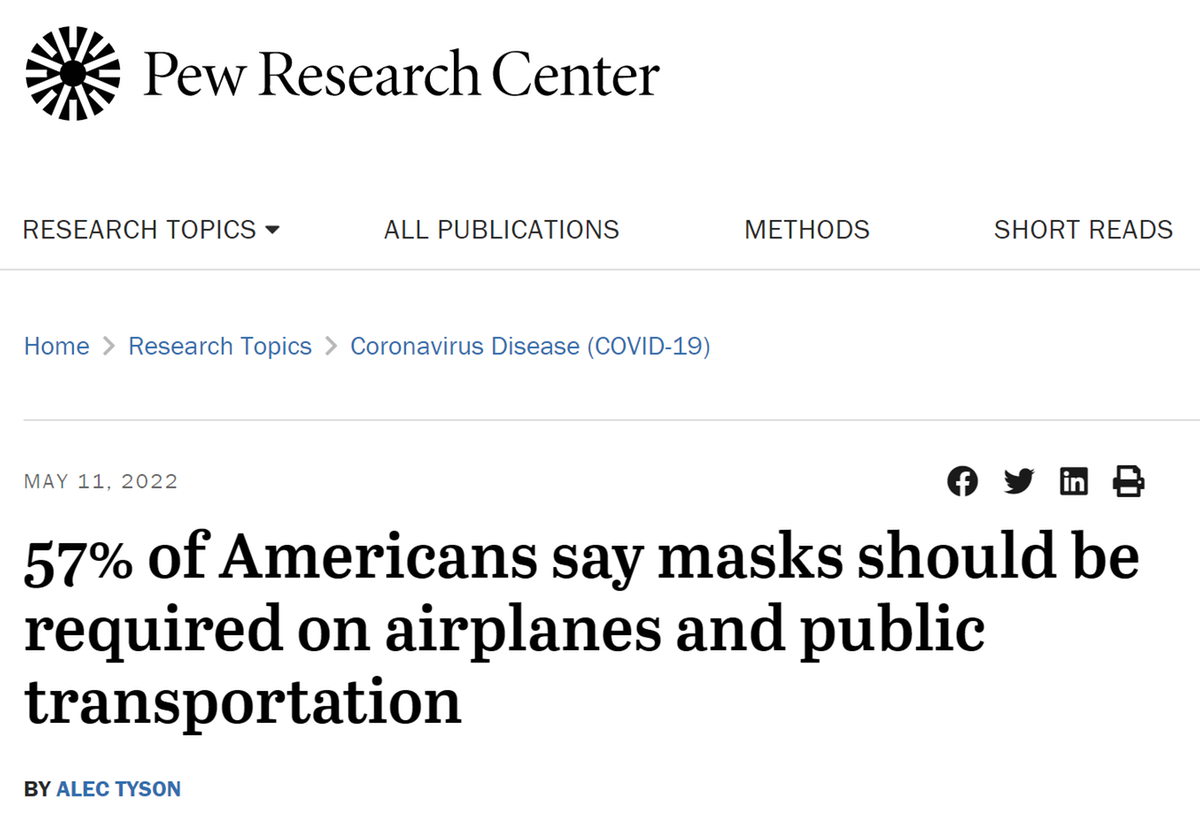This screenshot has width=1200, height=818.
Task: Open the Research Topics breadcrumb link
Action: 220,347
